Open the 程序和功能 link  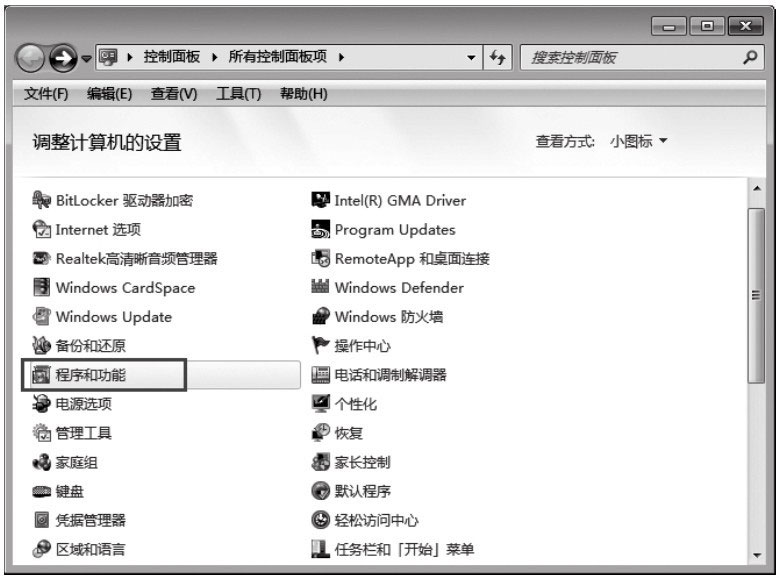91,375
